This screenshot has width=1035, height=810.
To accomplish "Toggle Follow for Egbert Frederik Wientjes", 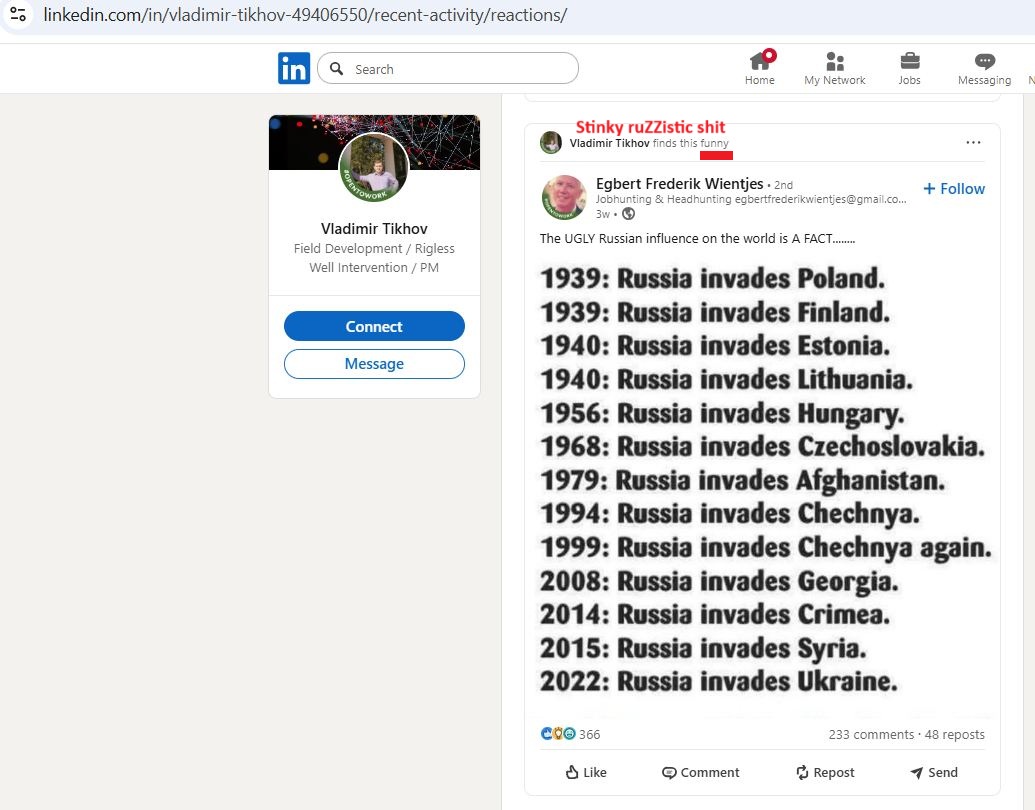I will point(953,188).
